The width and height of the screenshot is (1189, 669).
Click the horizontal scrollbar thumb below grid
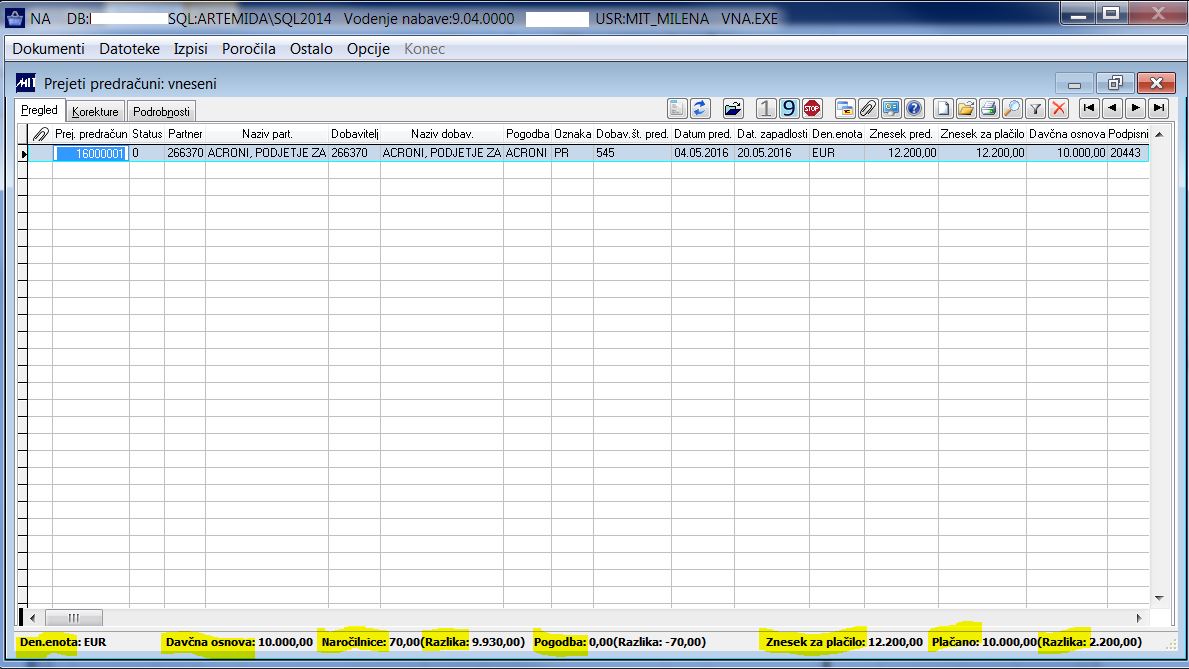74,617
